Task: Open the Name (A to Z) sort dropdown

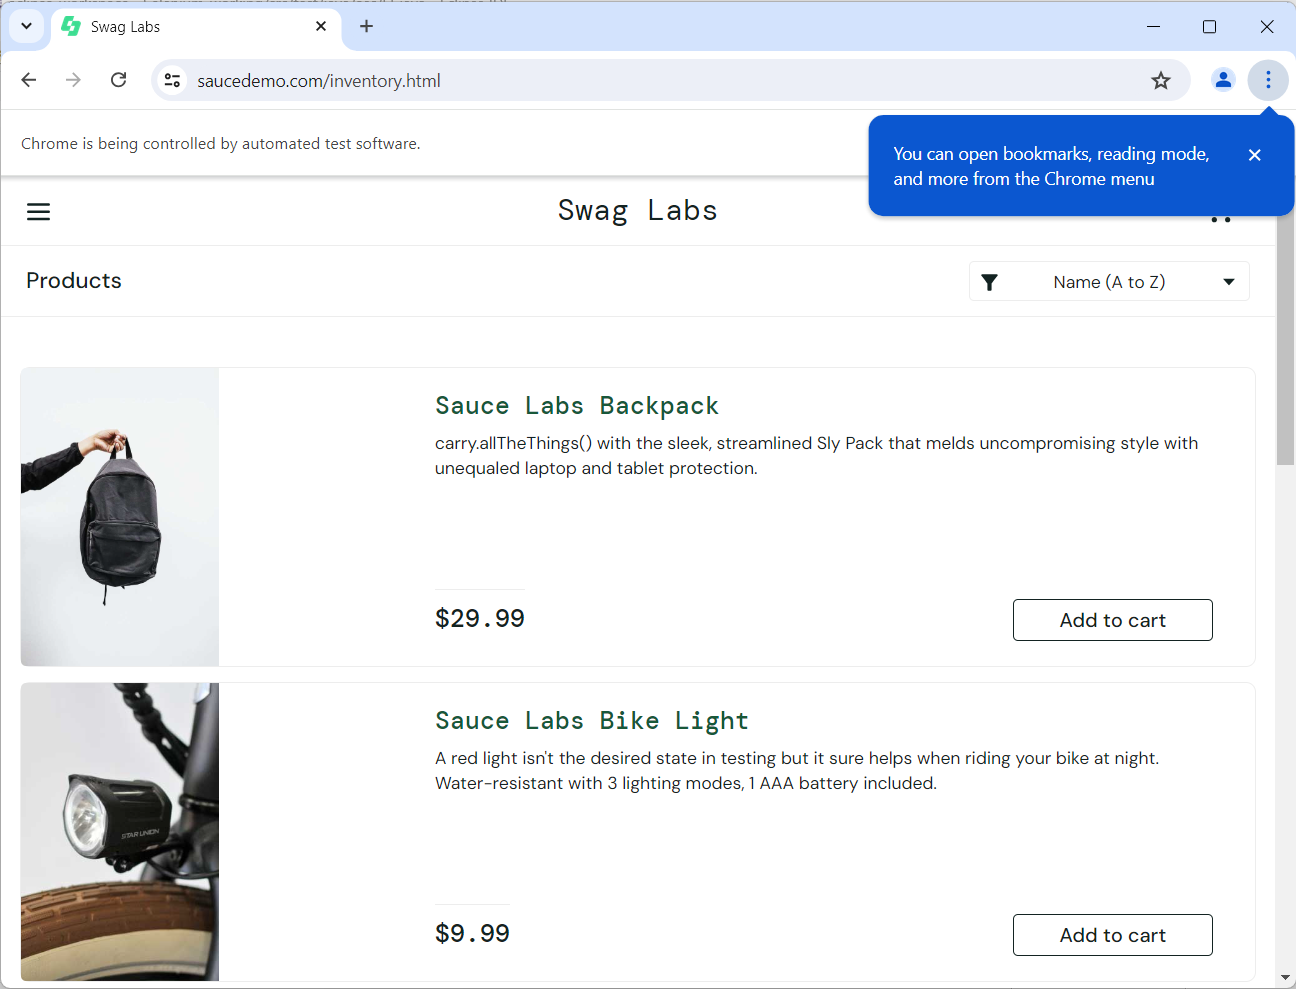Action: click(x=1108, y=282)
